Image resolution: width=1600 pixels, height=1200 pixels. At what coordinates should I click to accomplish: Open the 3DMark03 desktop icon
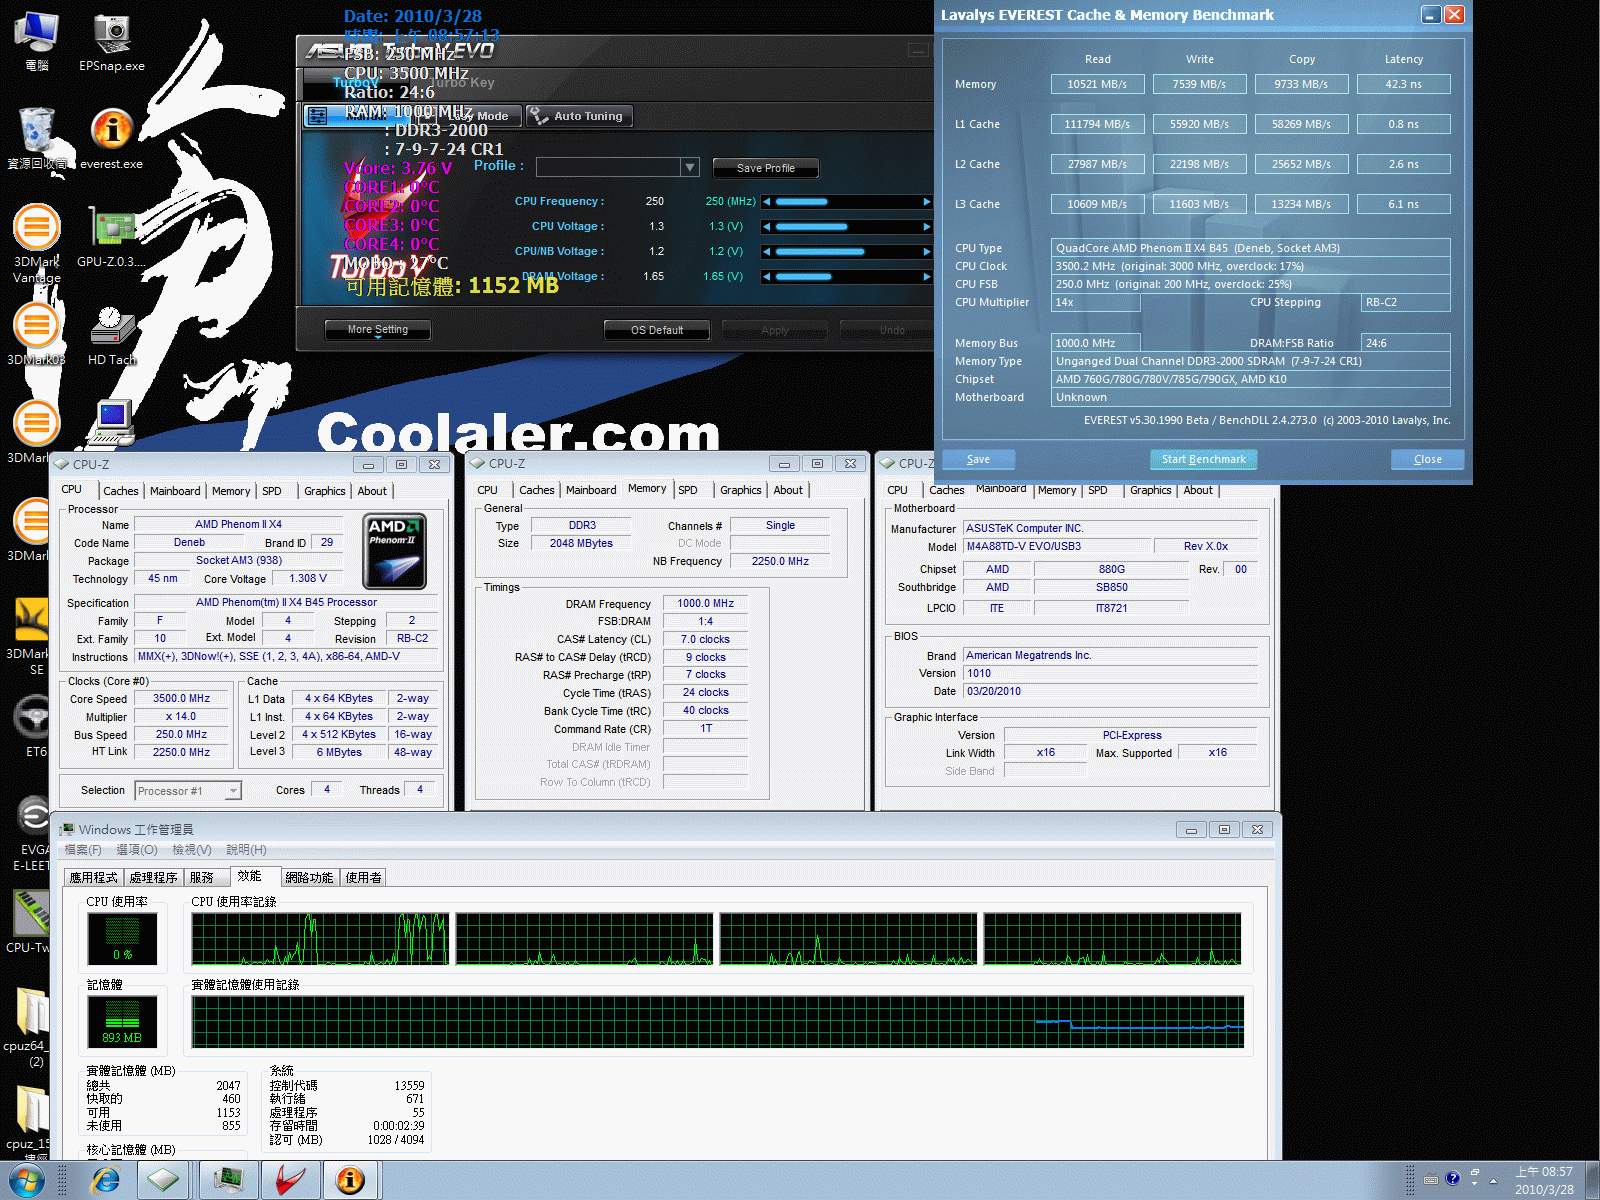[x=37, y=335]
